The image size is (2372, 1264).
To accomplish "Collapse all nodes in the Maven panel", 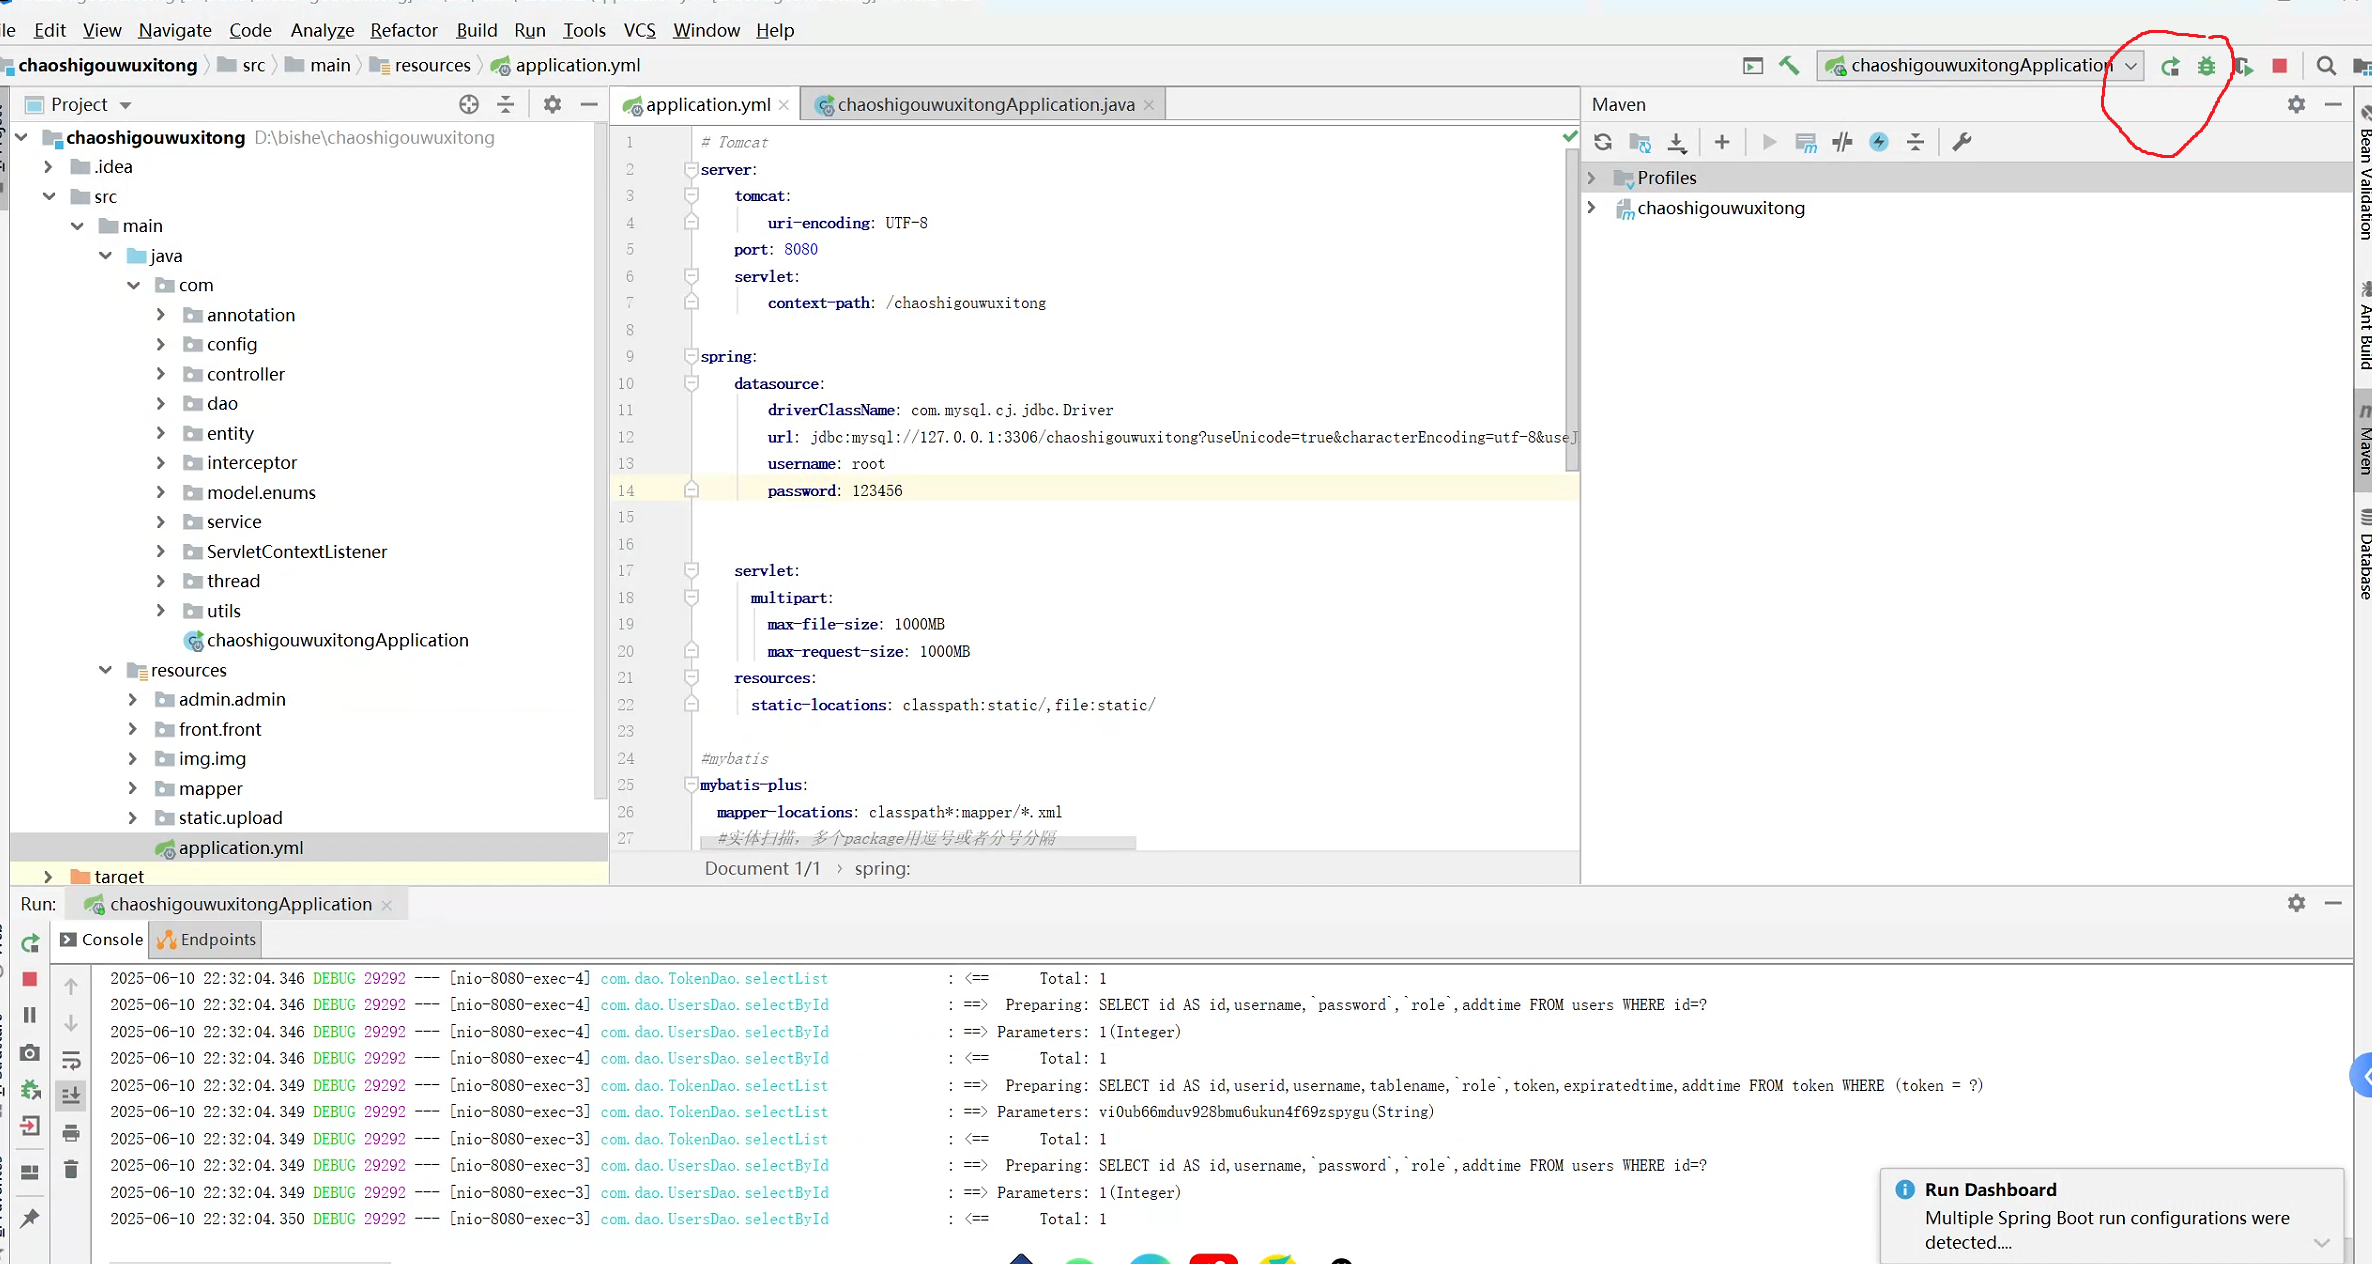I will click(x=1915, y=142).
